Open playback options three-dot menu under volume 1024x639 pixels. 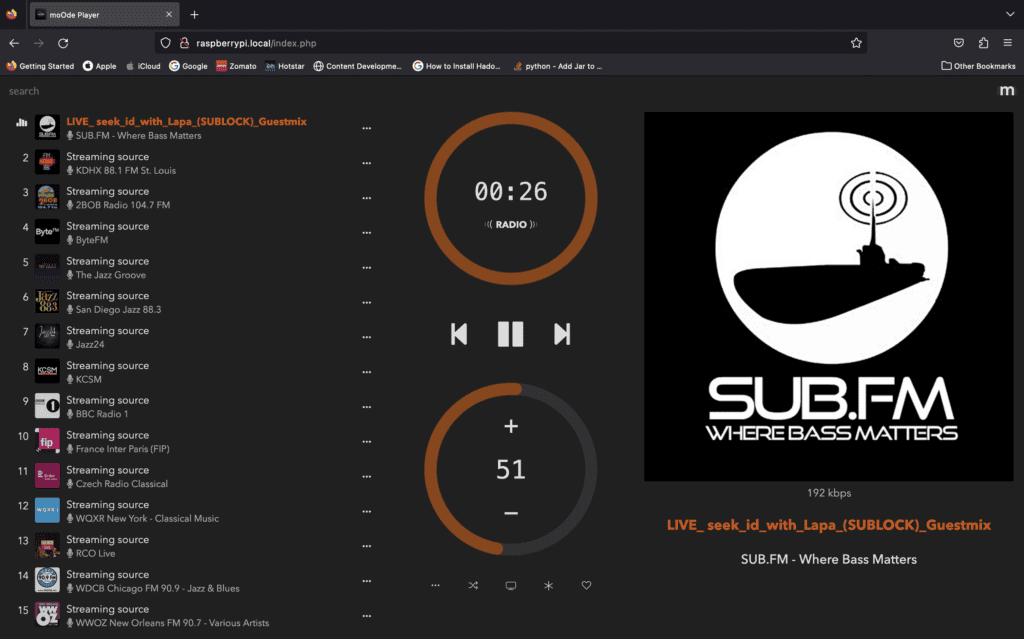point(435,585)
